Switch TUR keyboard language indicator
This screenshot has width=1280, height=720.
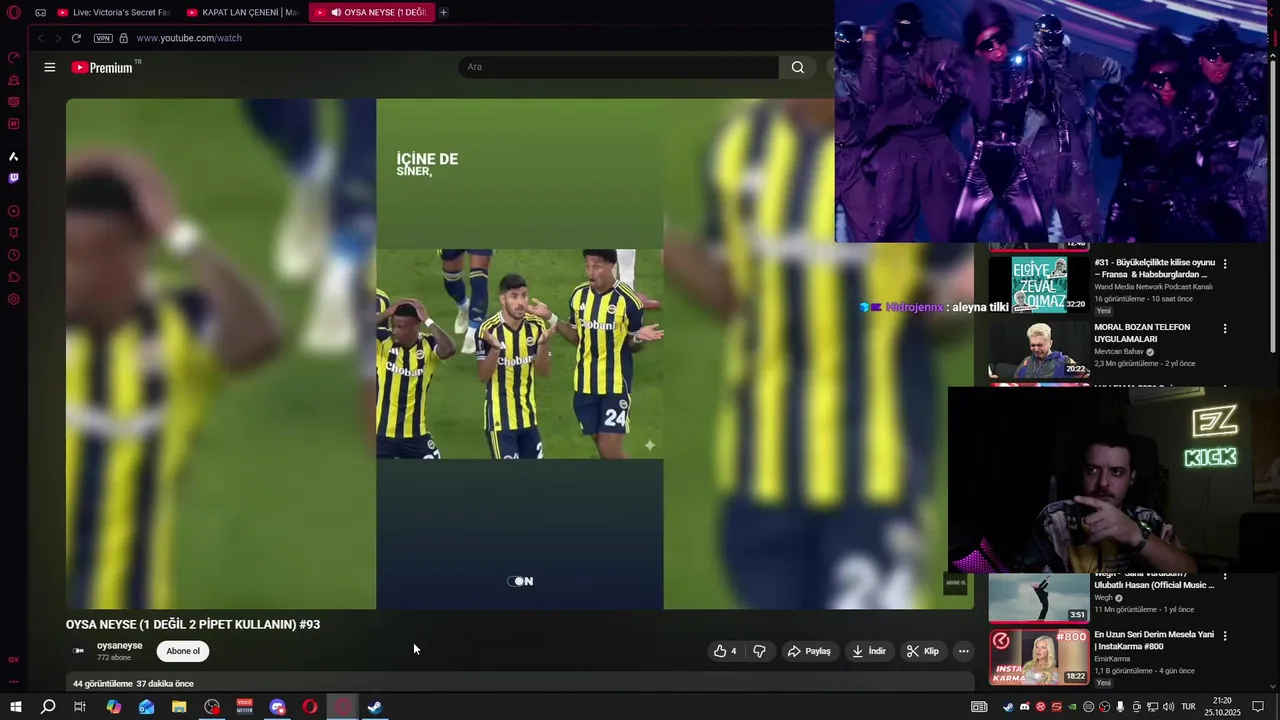(1189, 707)
